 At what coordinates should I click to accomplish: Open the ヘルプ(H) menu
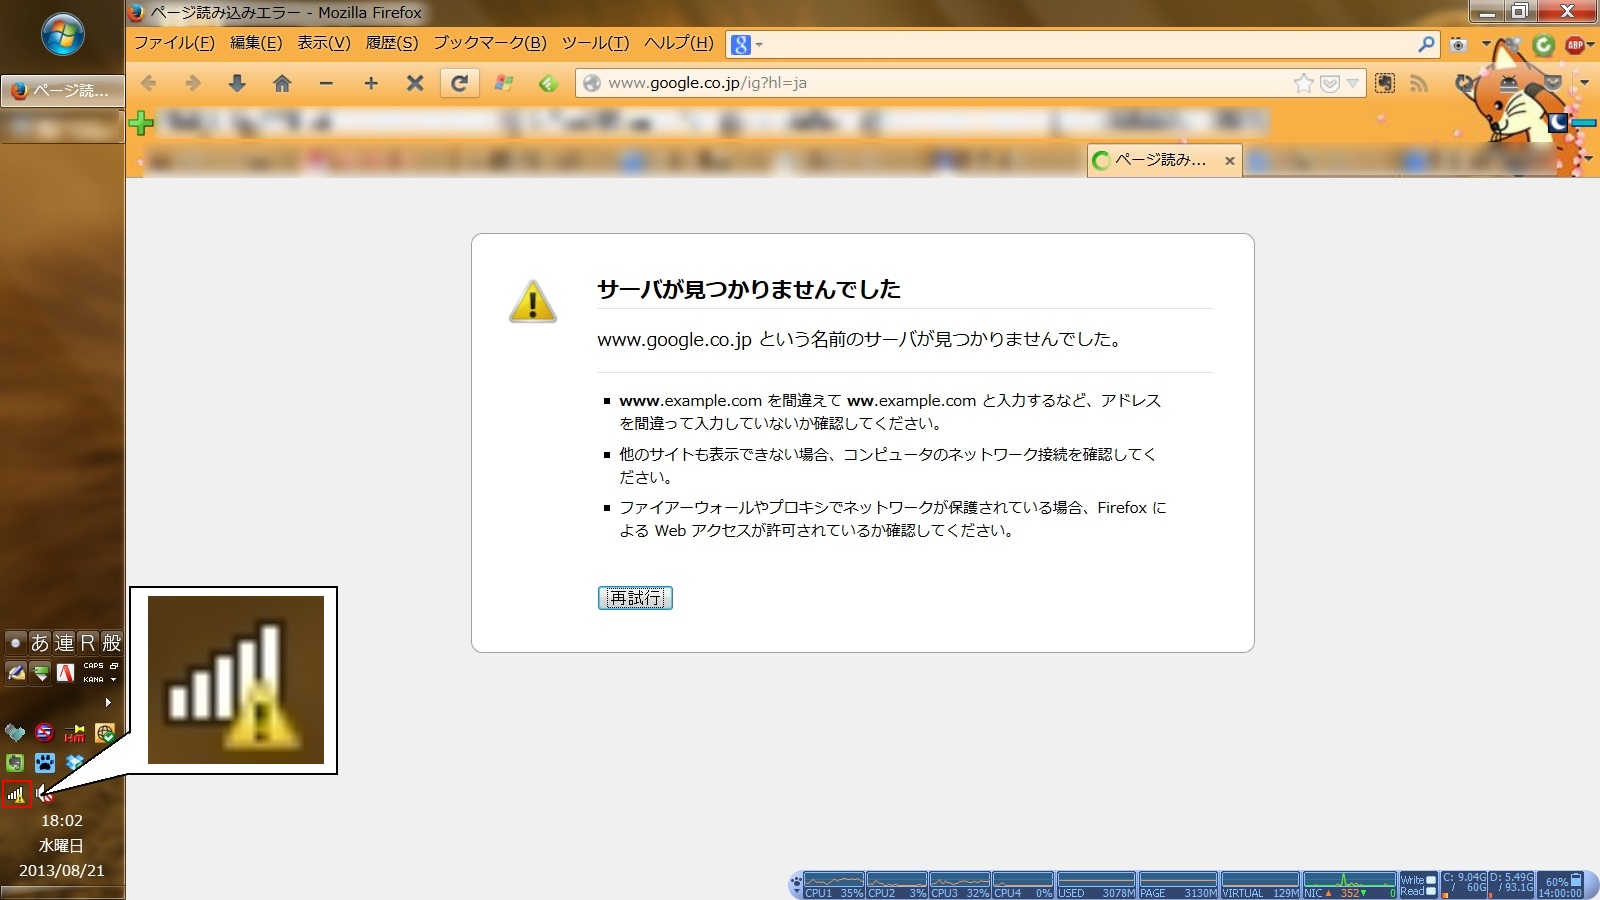point(679,43)
